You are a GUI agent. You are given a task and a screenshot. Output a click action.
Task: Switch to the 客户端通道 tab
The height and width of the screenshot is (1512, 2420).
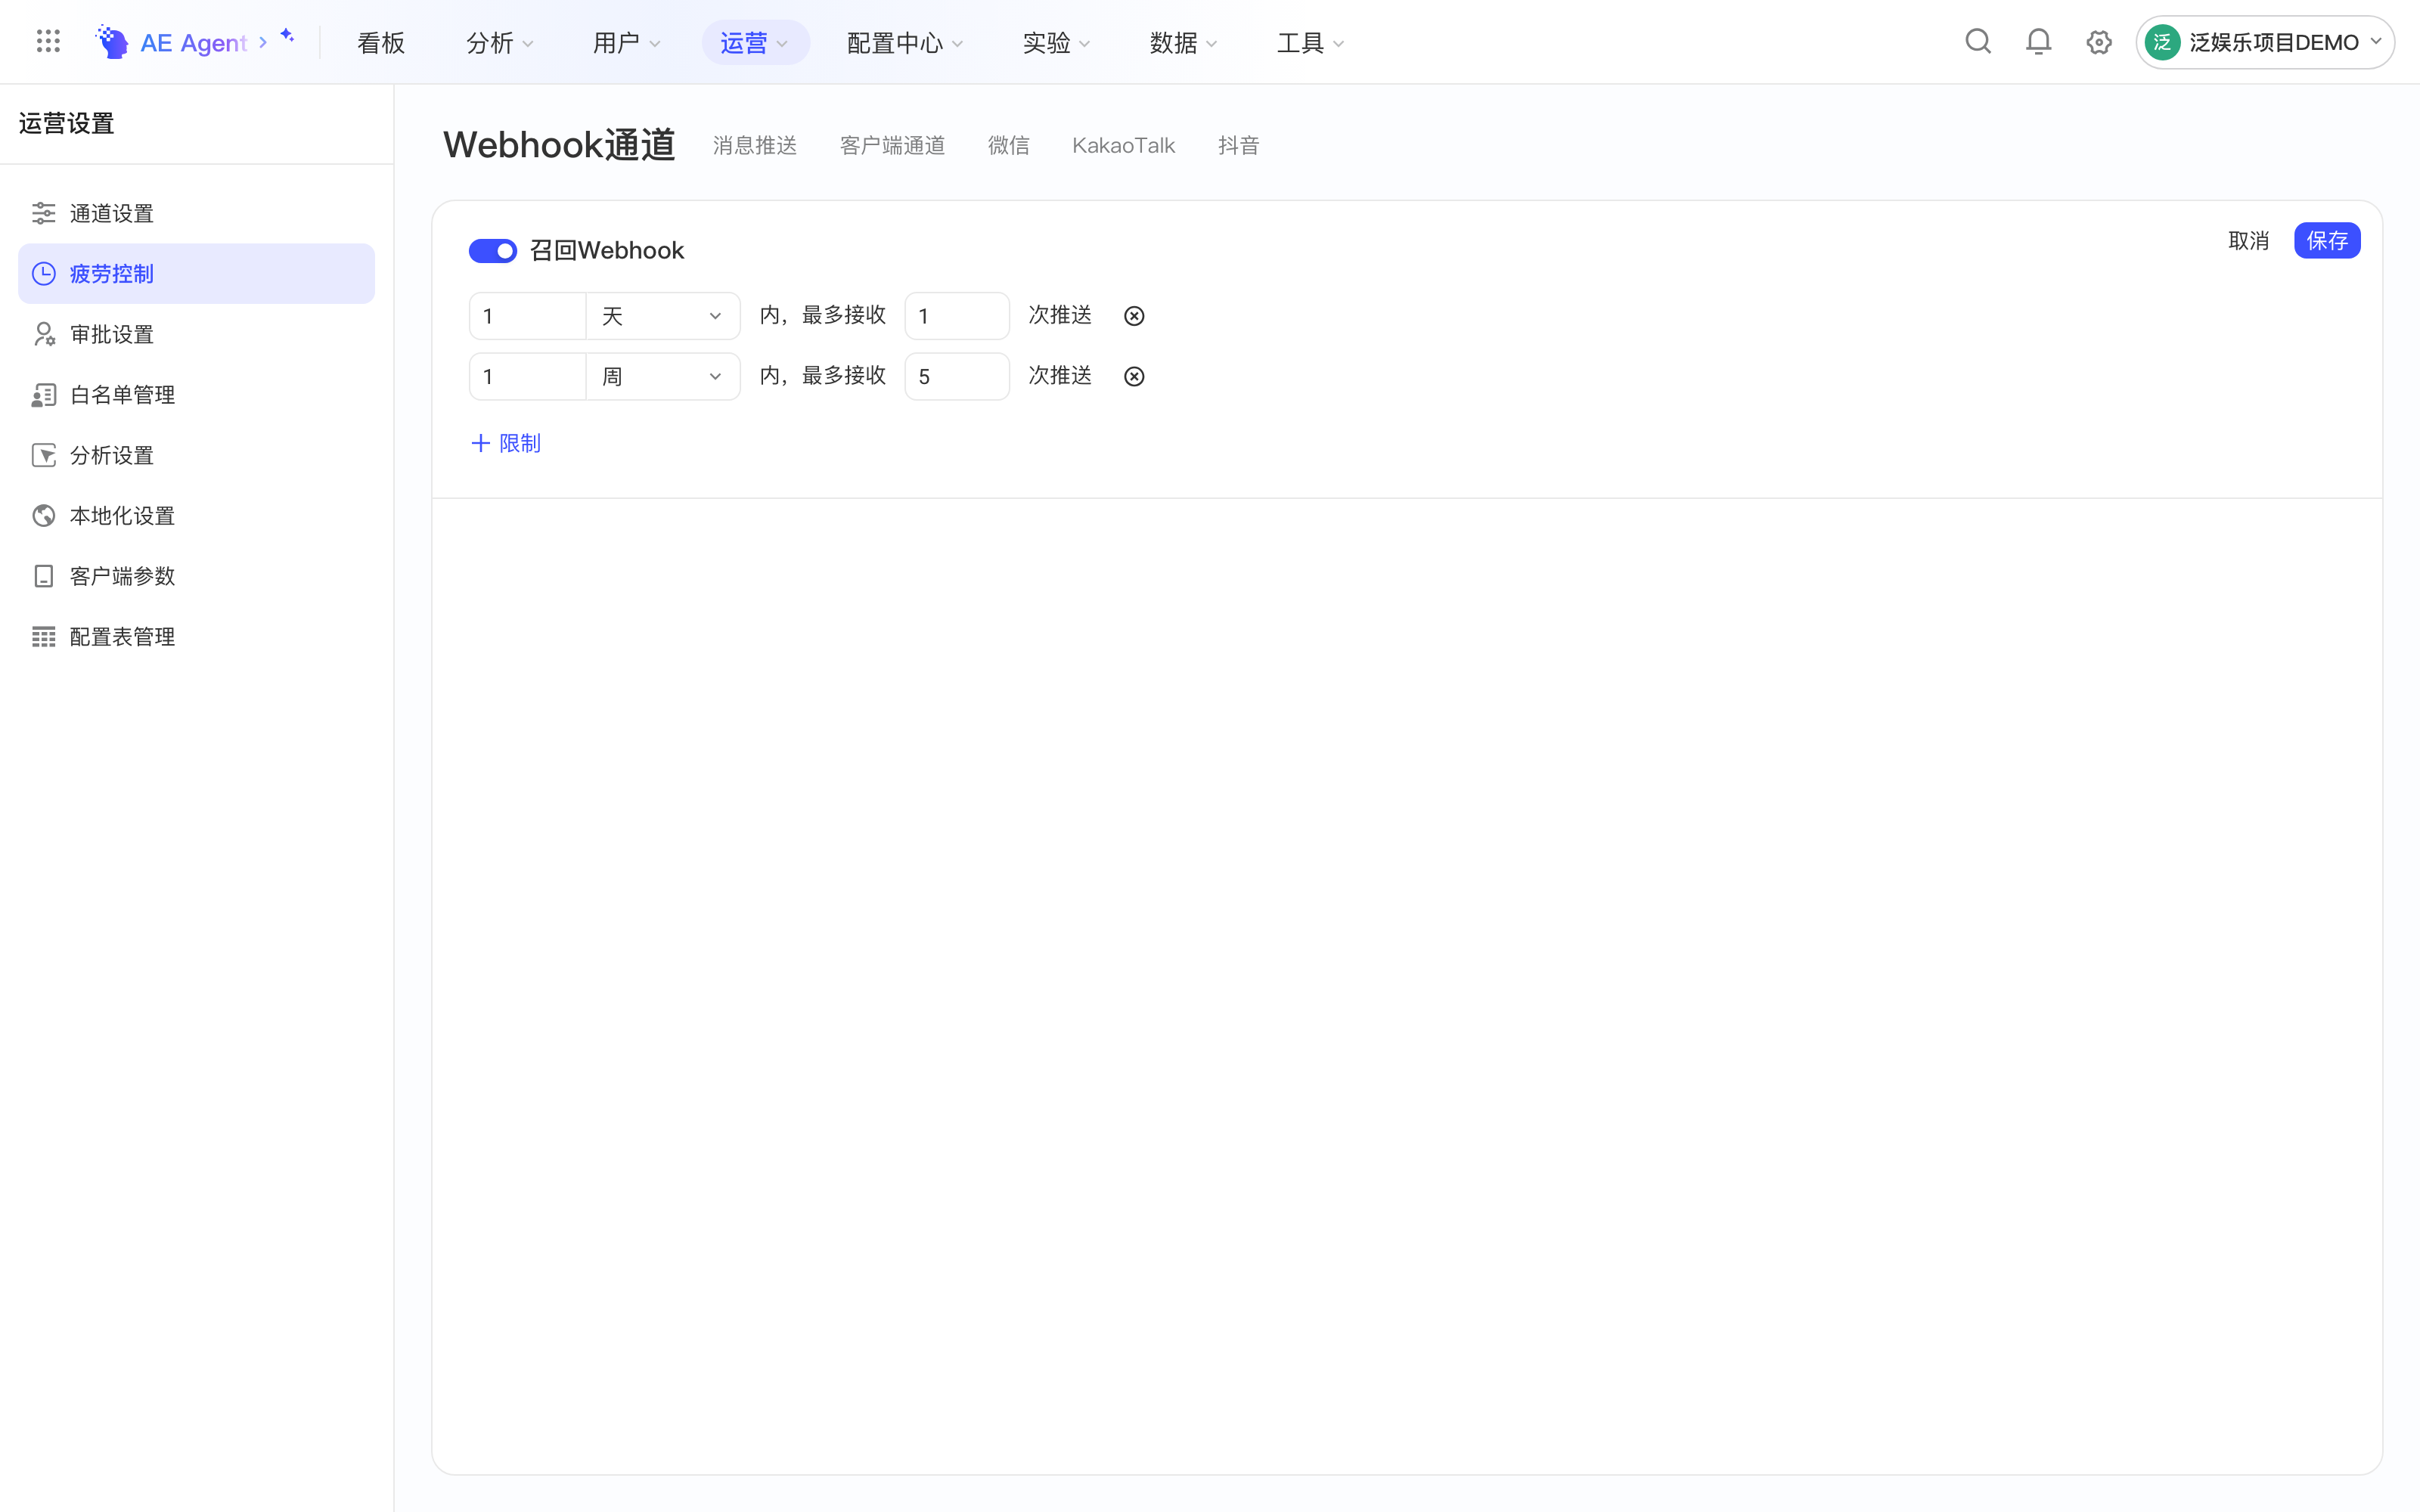point(892,146)
